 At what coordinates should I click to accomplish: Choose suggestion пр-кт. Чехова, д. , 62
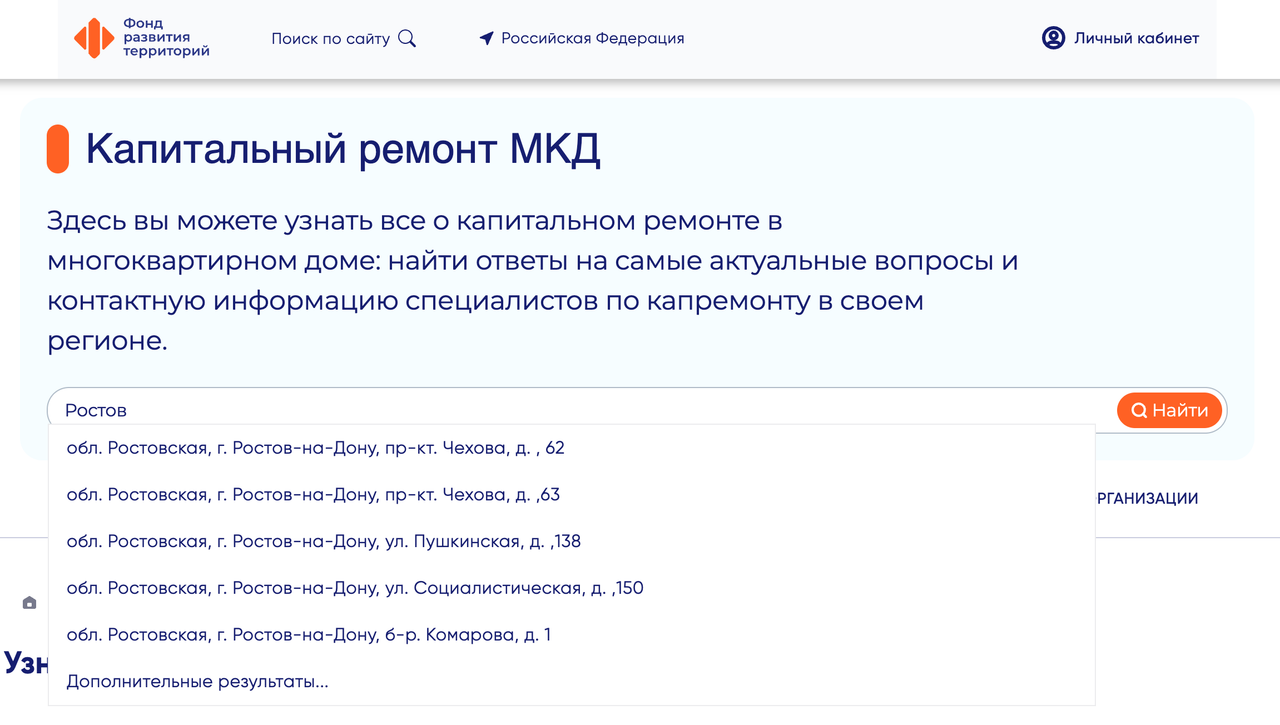tap(572, 448)
